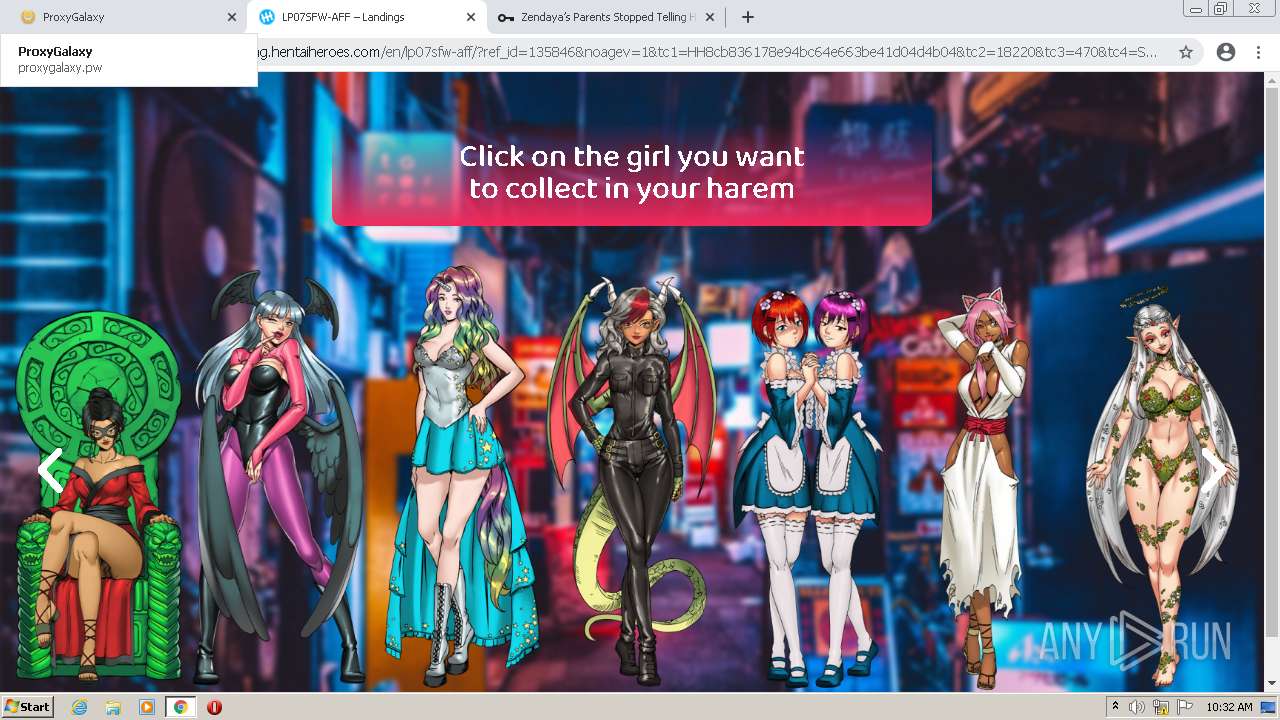This screenshot has height=720, width=1280.
Task: Pick the silver-haired elf in leaves
Action: pos(1164,485)
